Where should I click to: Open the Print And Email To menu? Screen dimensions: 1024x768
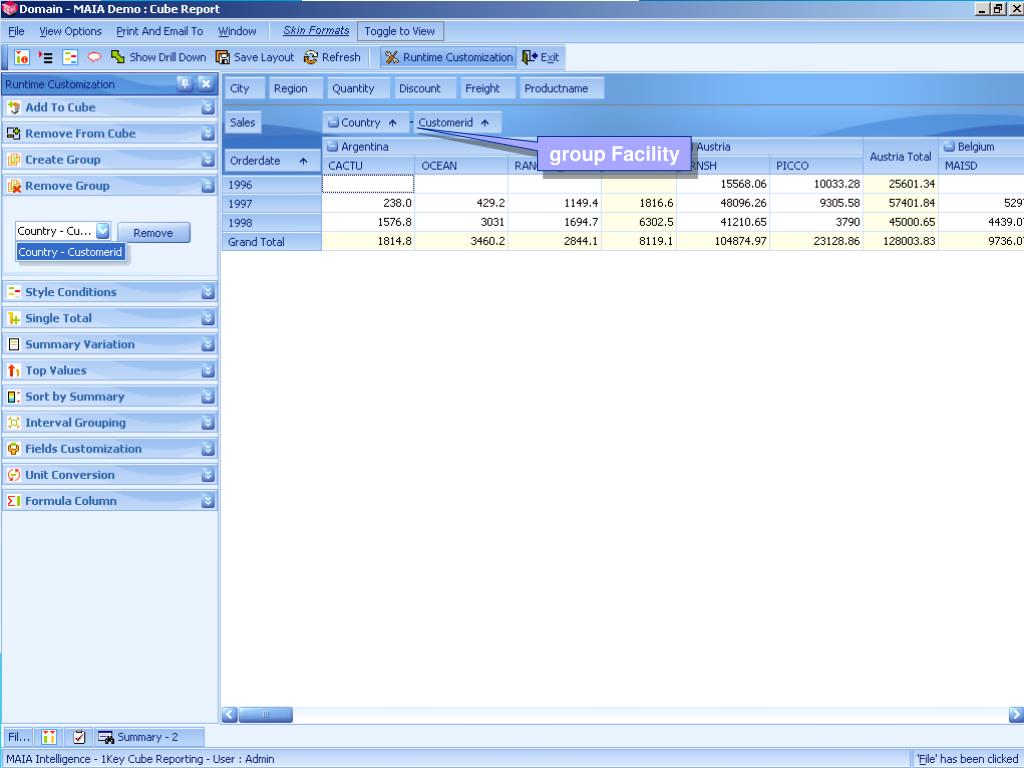[x=159, y=31]
